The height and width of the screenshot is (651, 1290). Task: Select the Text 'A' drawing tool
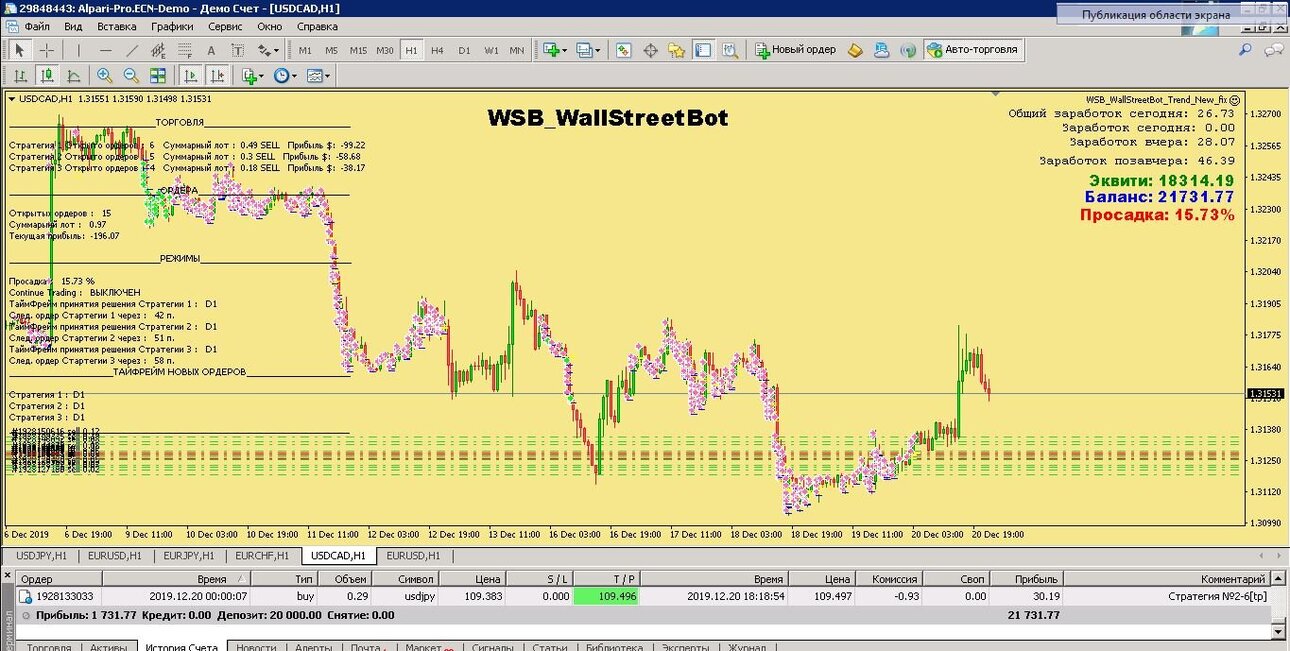pyautogui.click(x=211, y=50)
